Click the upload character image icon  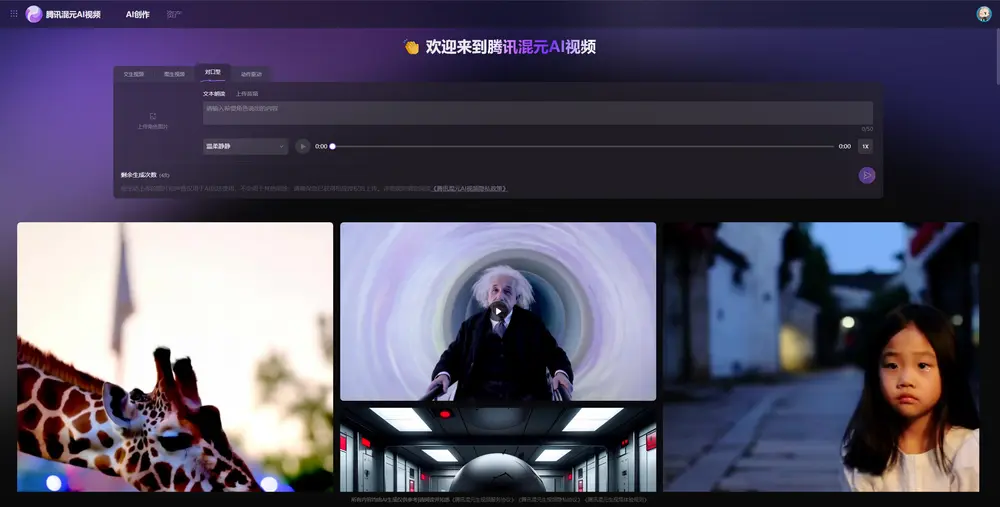(153, 116)
